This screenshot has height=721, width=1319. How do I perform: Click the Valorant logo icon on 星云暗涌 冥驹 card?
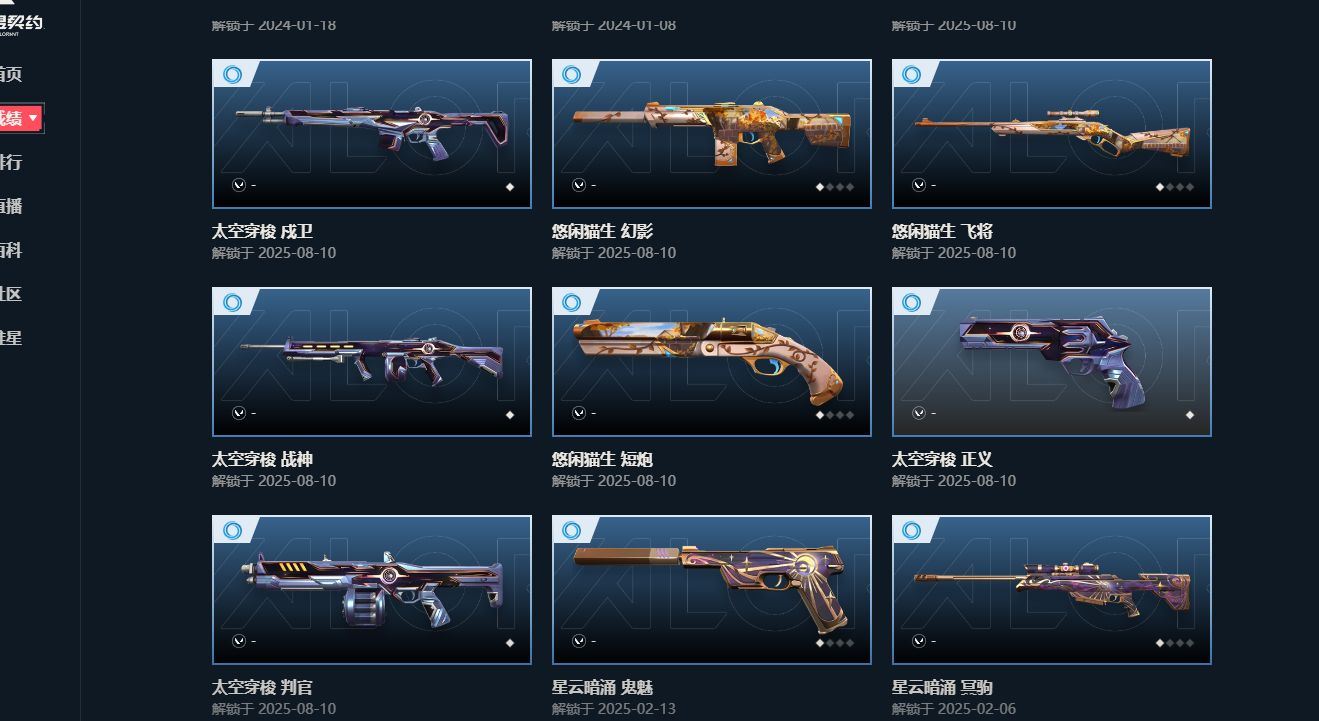click(918, 641)
